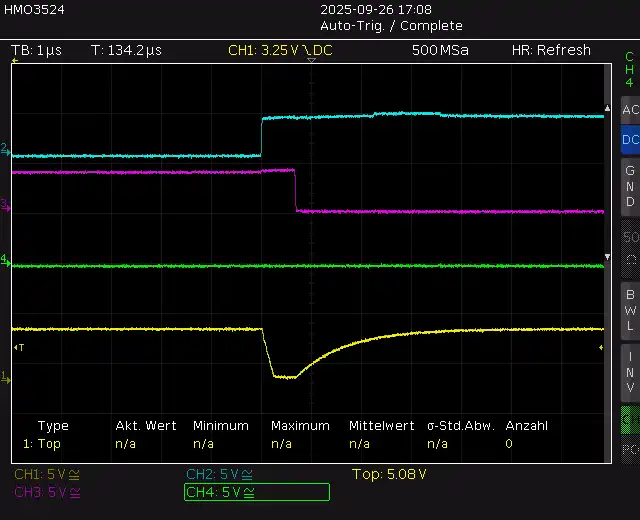Image resolution: width=640 pixels, height=520 pixels.
Task: Toggle GND coupling for the channel
Action: [629, 186]
